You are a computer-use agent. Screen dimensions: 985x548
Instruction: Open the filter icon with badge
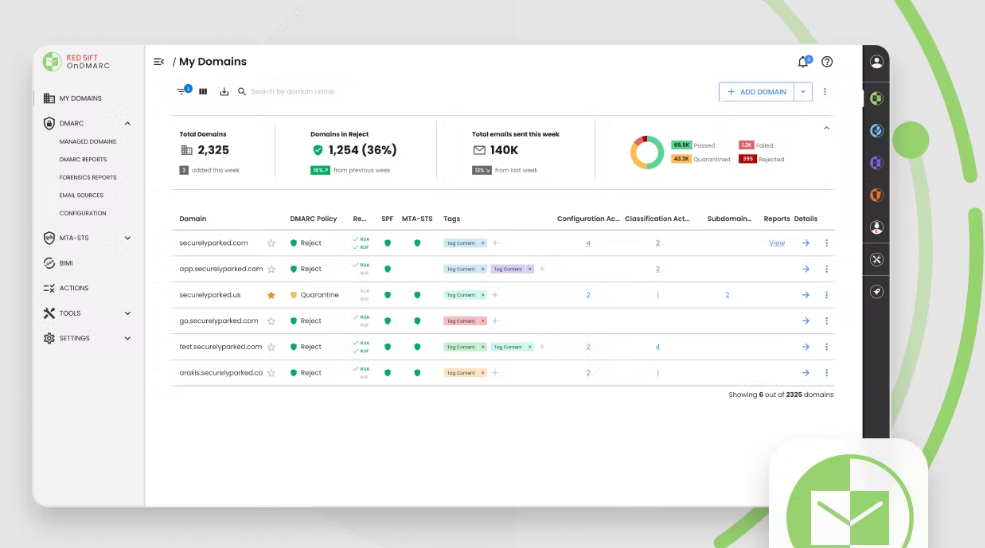[183, 91]
